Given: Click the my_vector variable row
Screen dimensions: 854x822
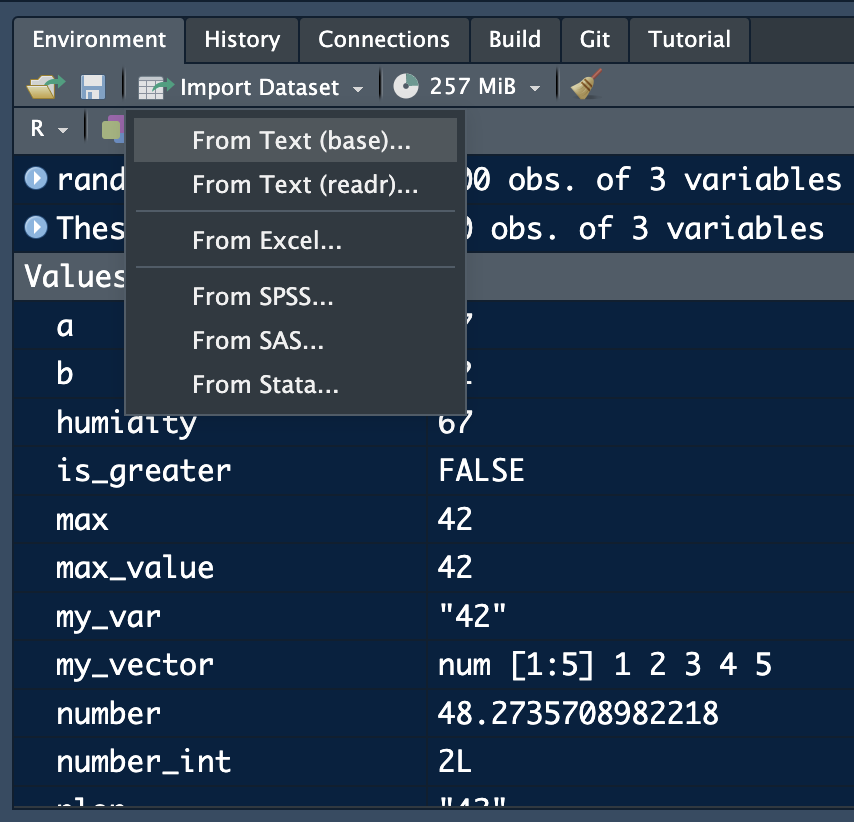Looking at the screenshot, I should [x=135, y=665].
